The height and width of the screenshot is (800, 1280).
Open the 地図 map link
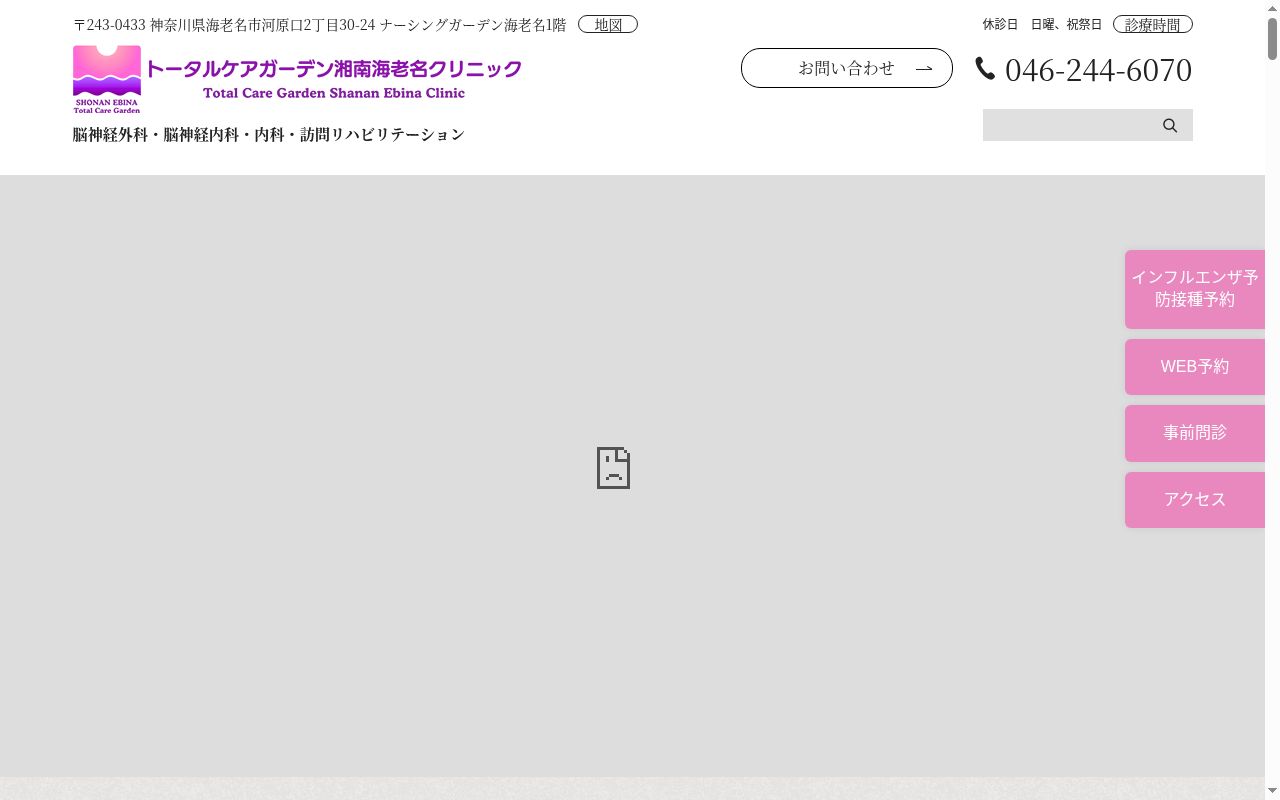(x=608, y=25)
